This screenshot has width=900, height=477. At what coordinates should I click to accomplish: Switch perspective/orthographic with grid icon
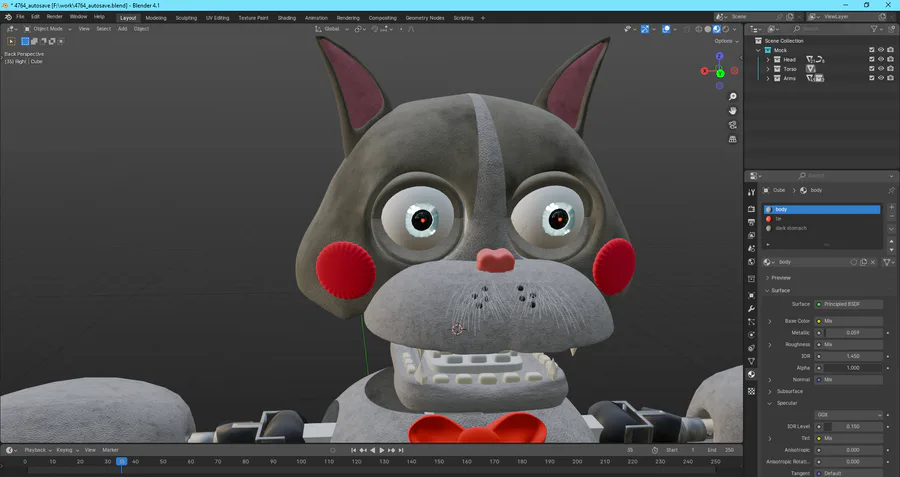[732, 139]
